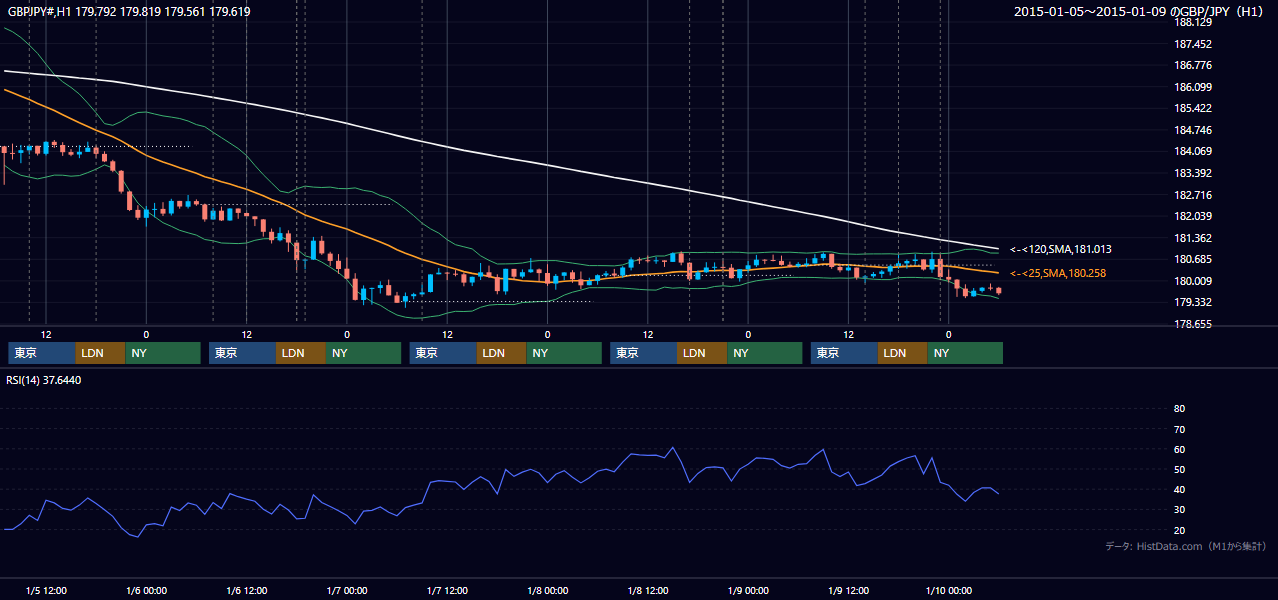1278x600 pixels.
Task: Click the 1/6 12:00 date label
Action: (x=246, y=590)
